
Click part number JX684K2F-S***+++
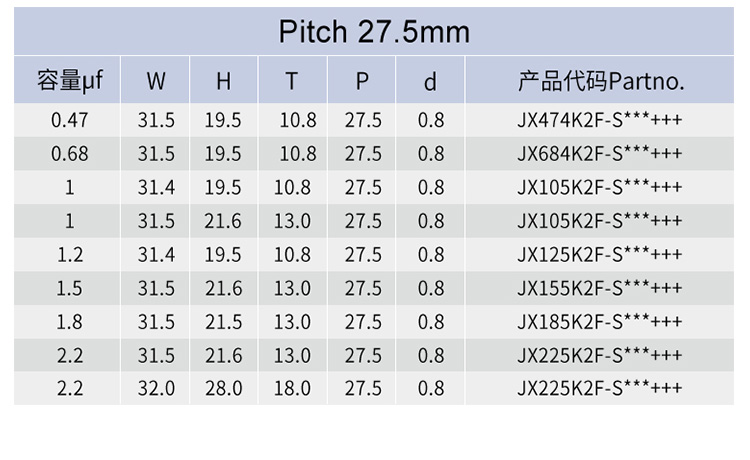600,153
